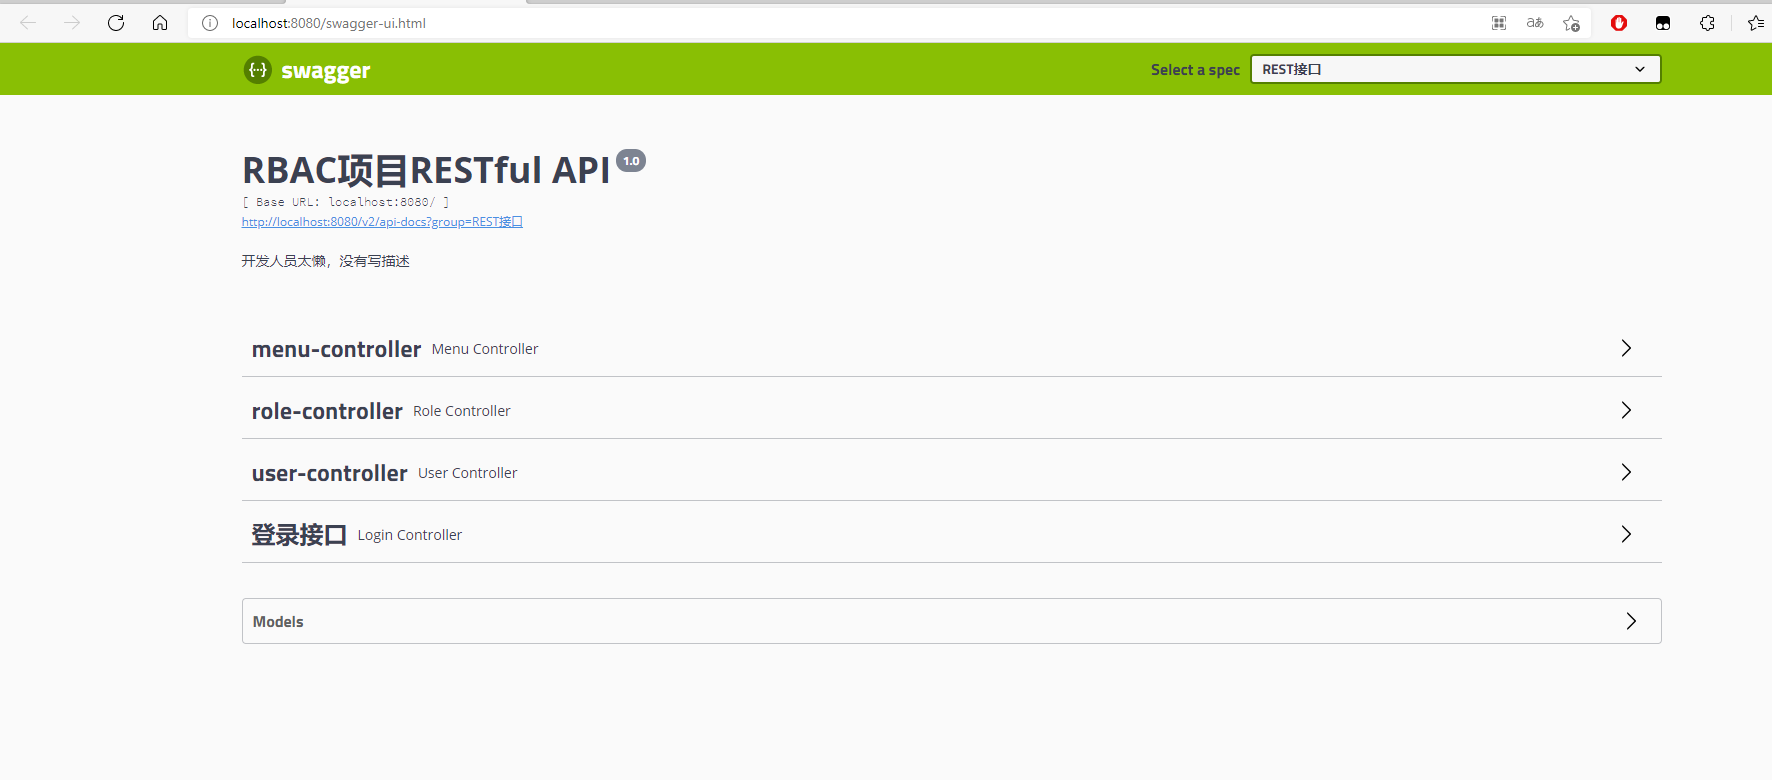Screen dimensions: 1772x780
Task: Add this page to favorites
Action: 1572,23
